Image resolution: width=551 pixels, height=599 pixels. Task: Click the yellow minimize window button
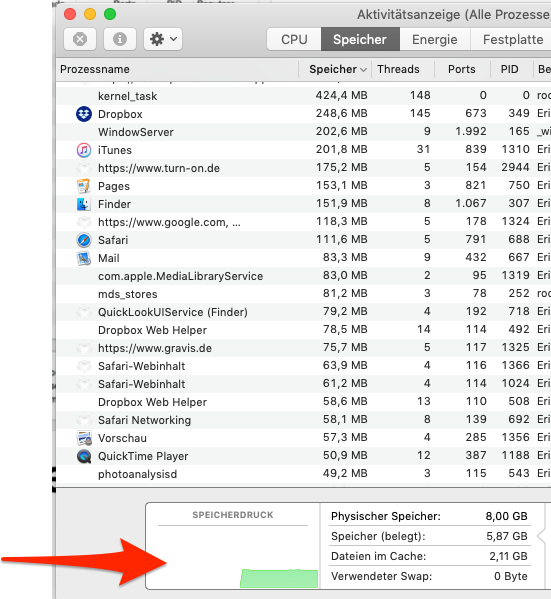click(x=90, y=14)
